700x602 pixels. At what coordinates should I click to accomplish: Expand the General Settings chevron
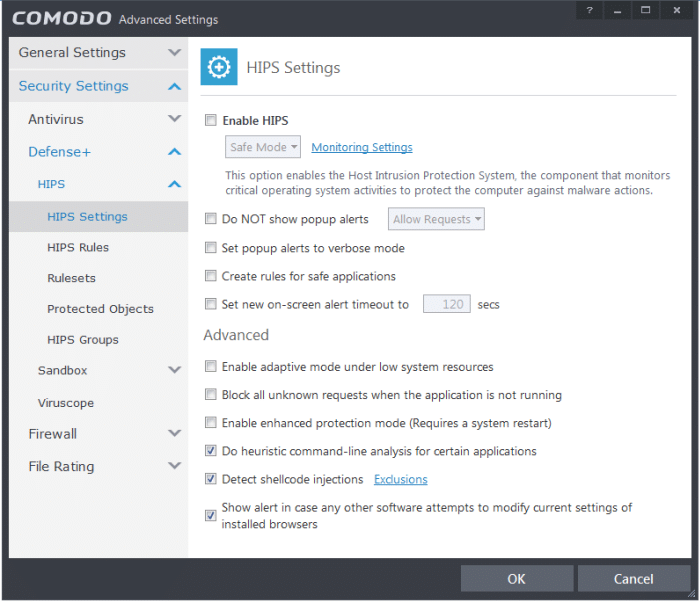(x=175, y=53)
